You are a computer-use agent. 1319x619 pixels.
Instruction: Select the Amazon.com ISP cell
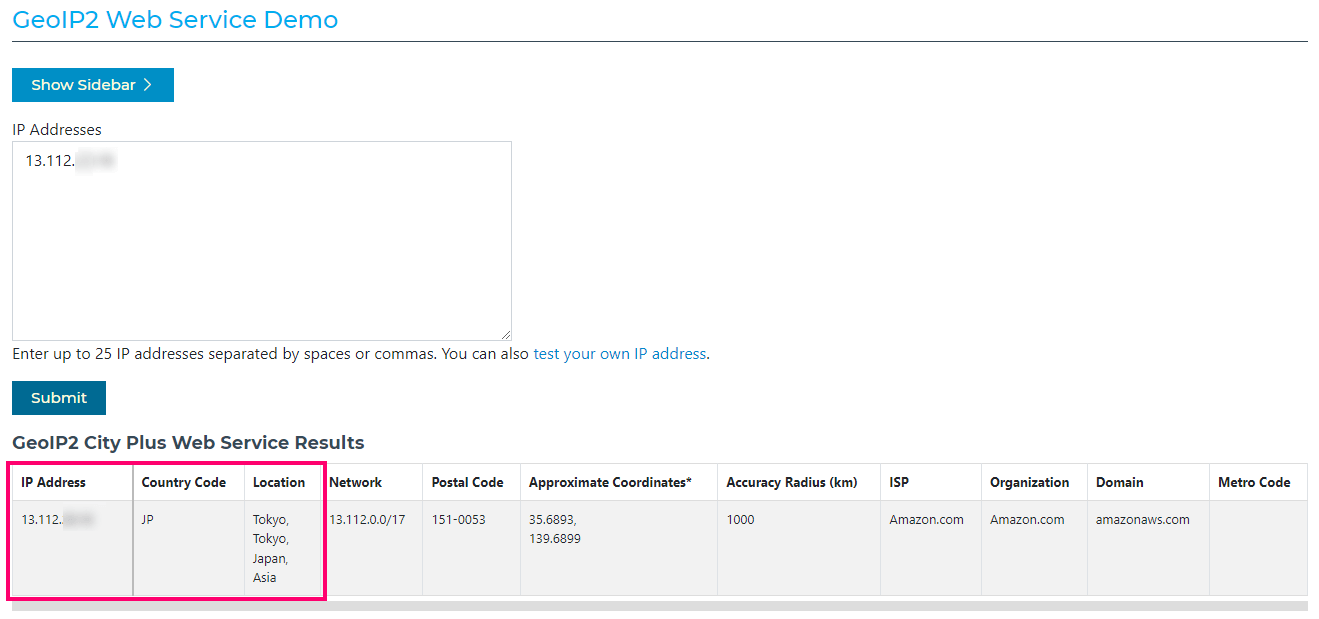(931, 548)
